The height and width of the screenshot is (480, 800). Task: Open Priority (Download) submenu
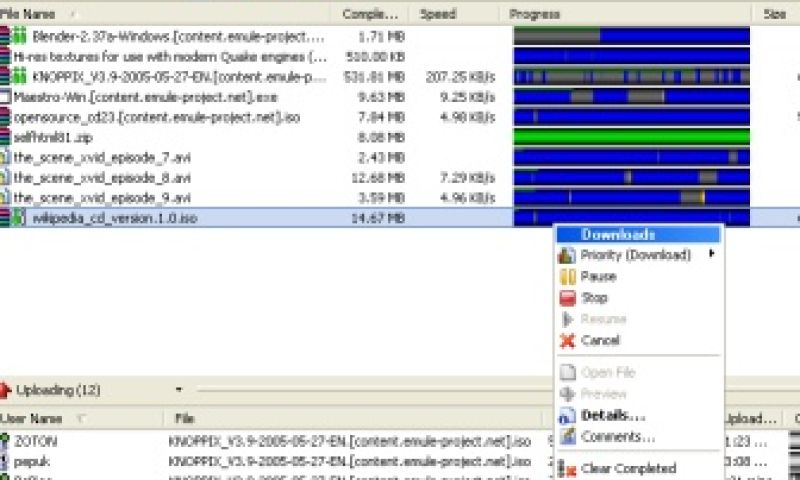(638, 255)
